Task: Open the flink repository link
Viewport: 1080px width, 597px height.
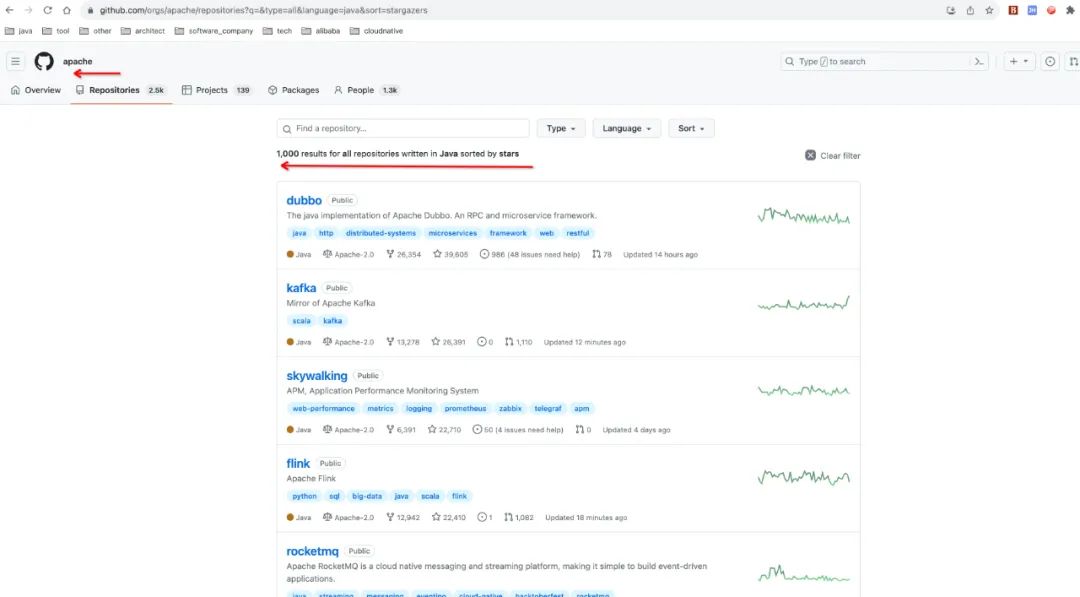Action: 298,463
